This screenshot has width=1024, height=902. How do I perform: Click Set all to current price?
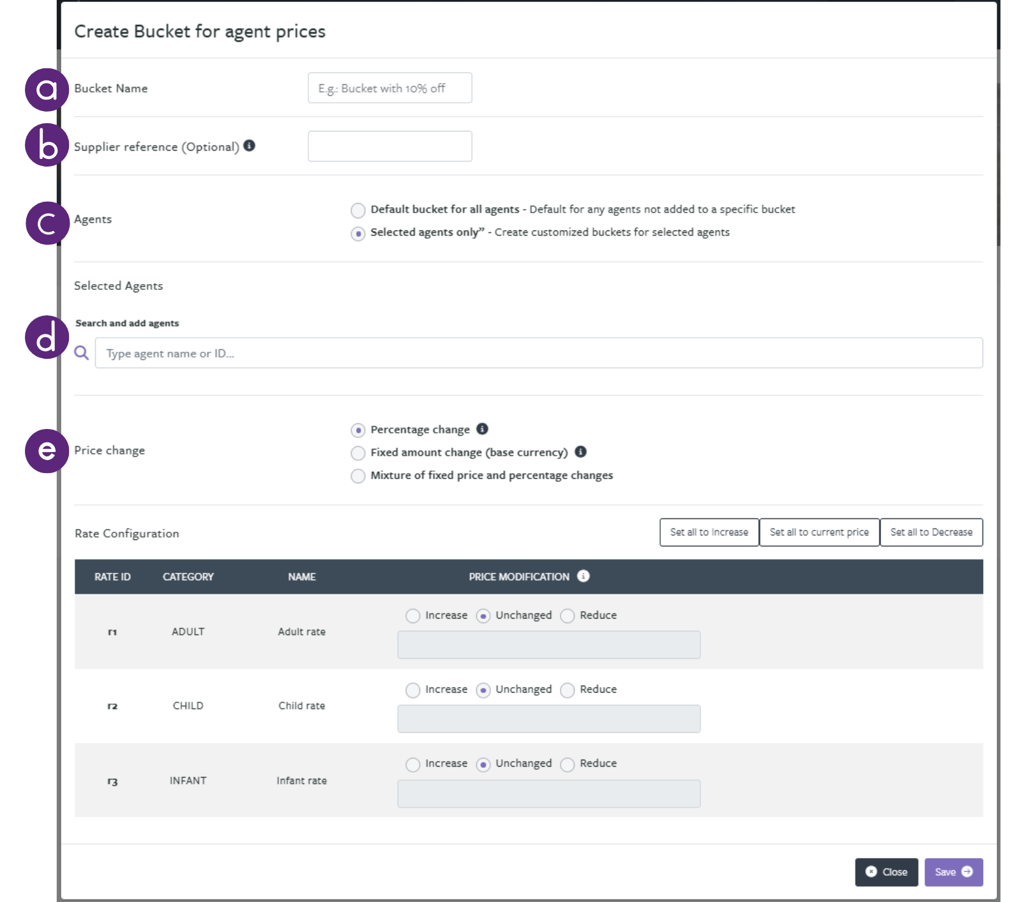pyautogui.click(x=820, y=532)
